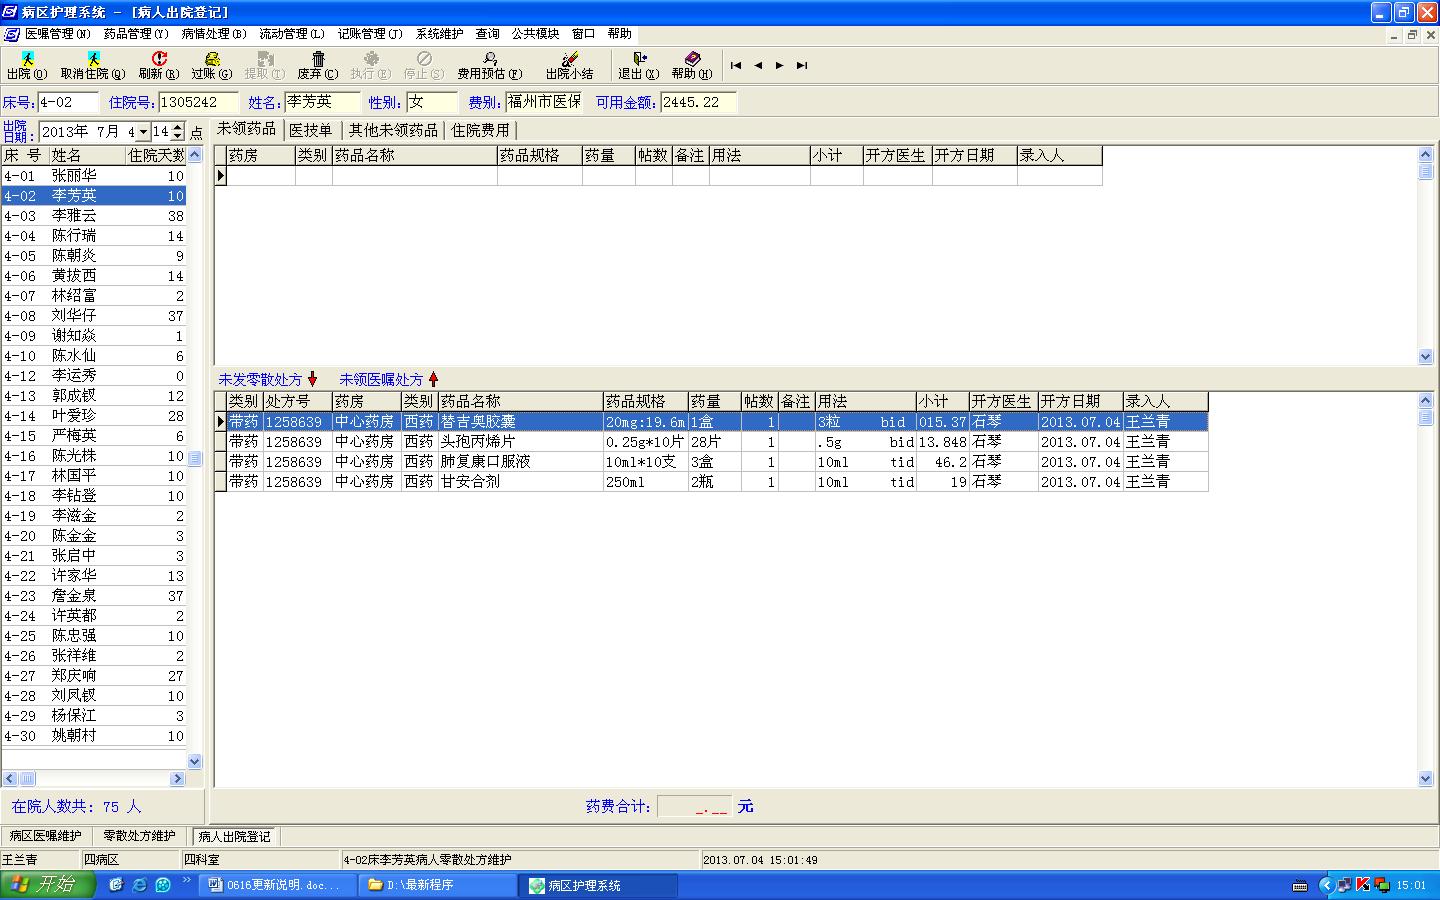The height and width of the screenshot is (900, 1440).
Task: Open 0616更新说明.doc taskbar window
Action: coord(277,885)
